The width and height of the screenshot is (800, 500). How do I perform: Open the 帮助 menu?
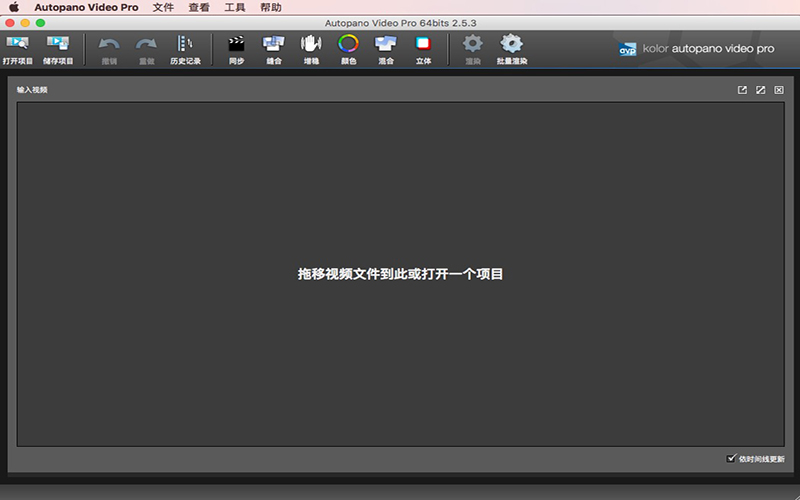270,7
